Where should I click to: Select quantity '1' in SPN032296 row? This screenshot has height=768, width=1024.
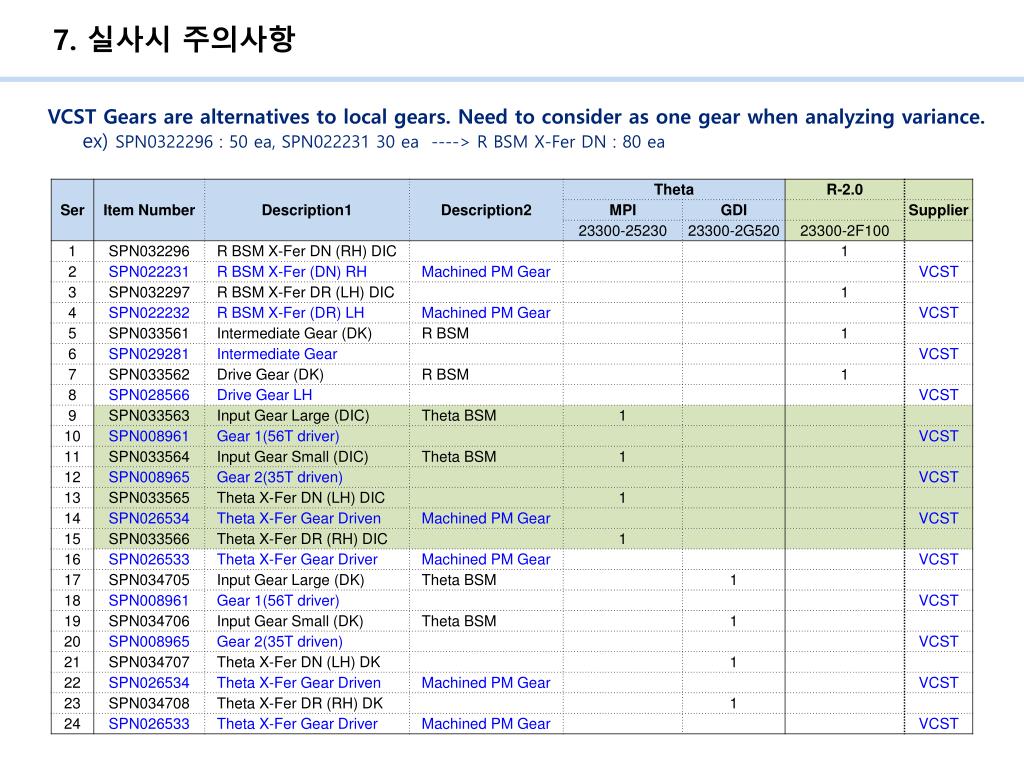[x=844, y=251]
